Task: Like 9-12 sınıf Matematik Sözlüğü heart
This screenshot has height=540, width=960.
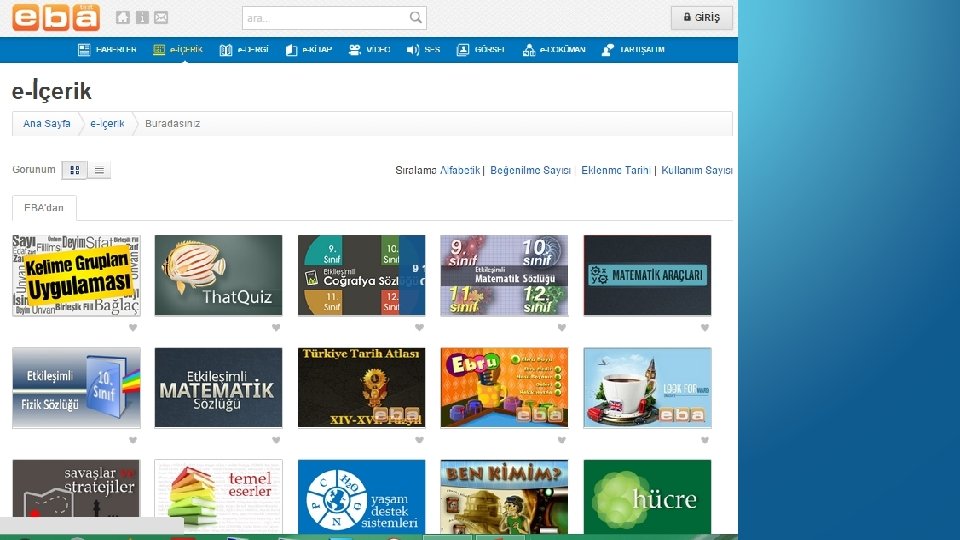Action: [x=562, y=328]
